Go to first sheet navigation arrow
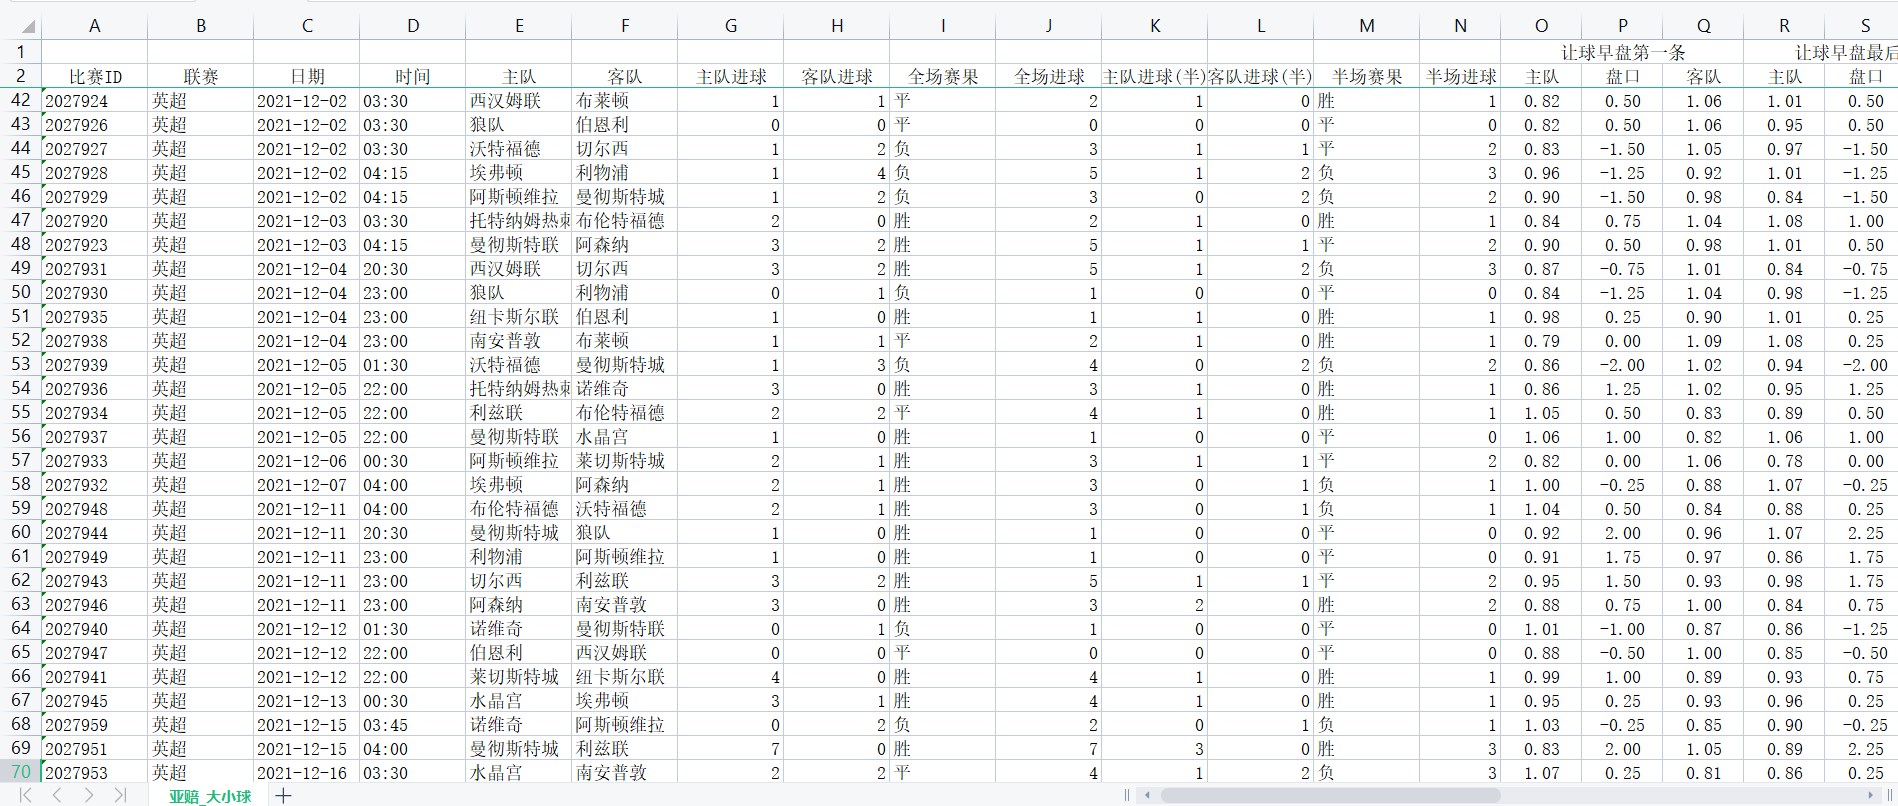This screenshot has width=1898, height=806. click(x=26, y=795)
